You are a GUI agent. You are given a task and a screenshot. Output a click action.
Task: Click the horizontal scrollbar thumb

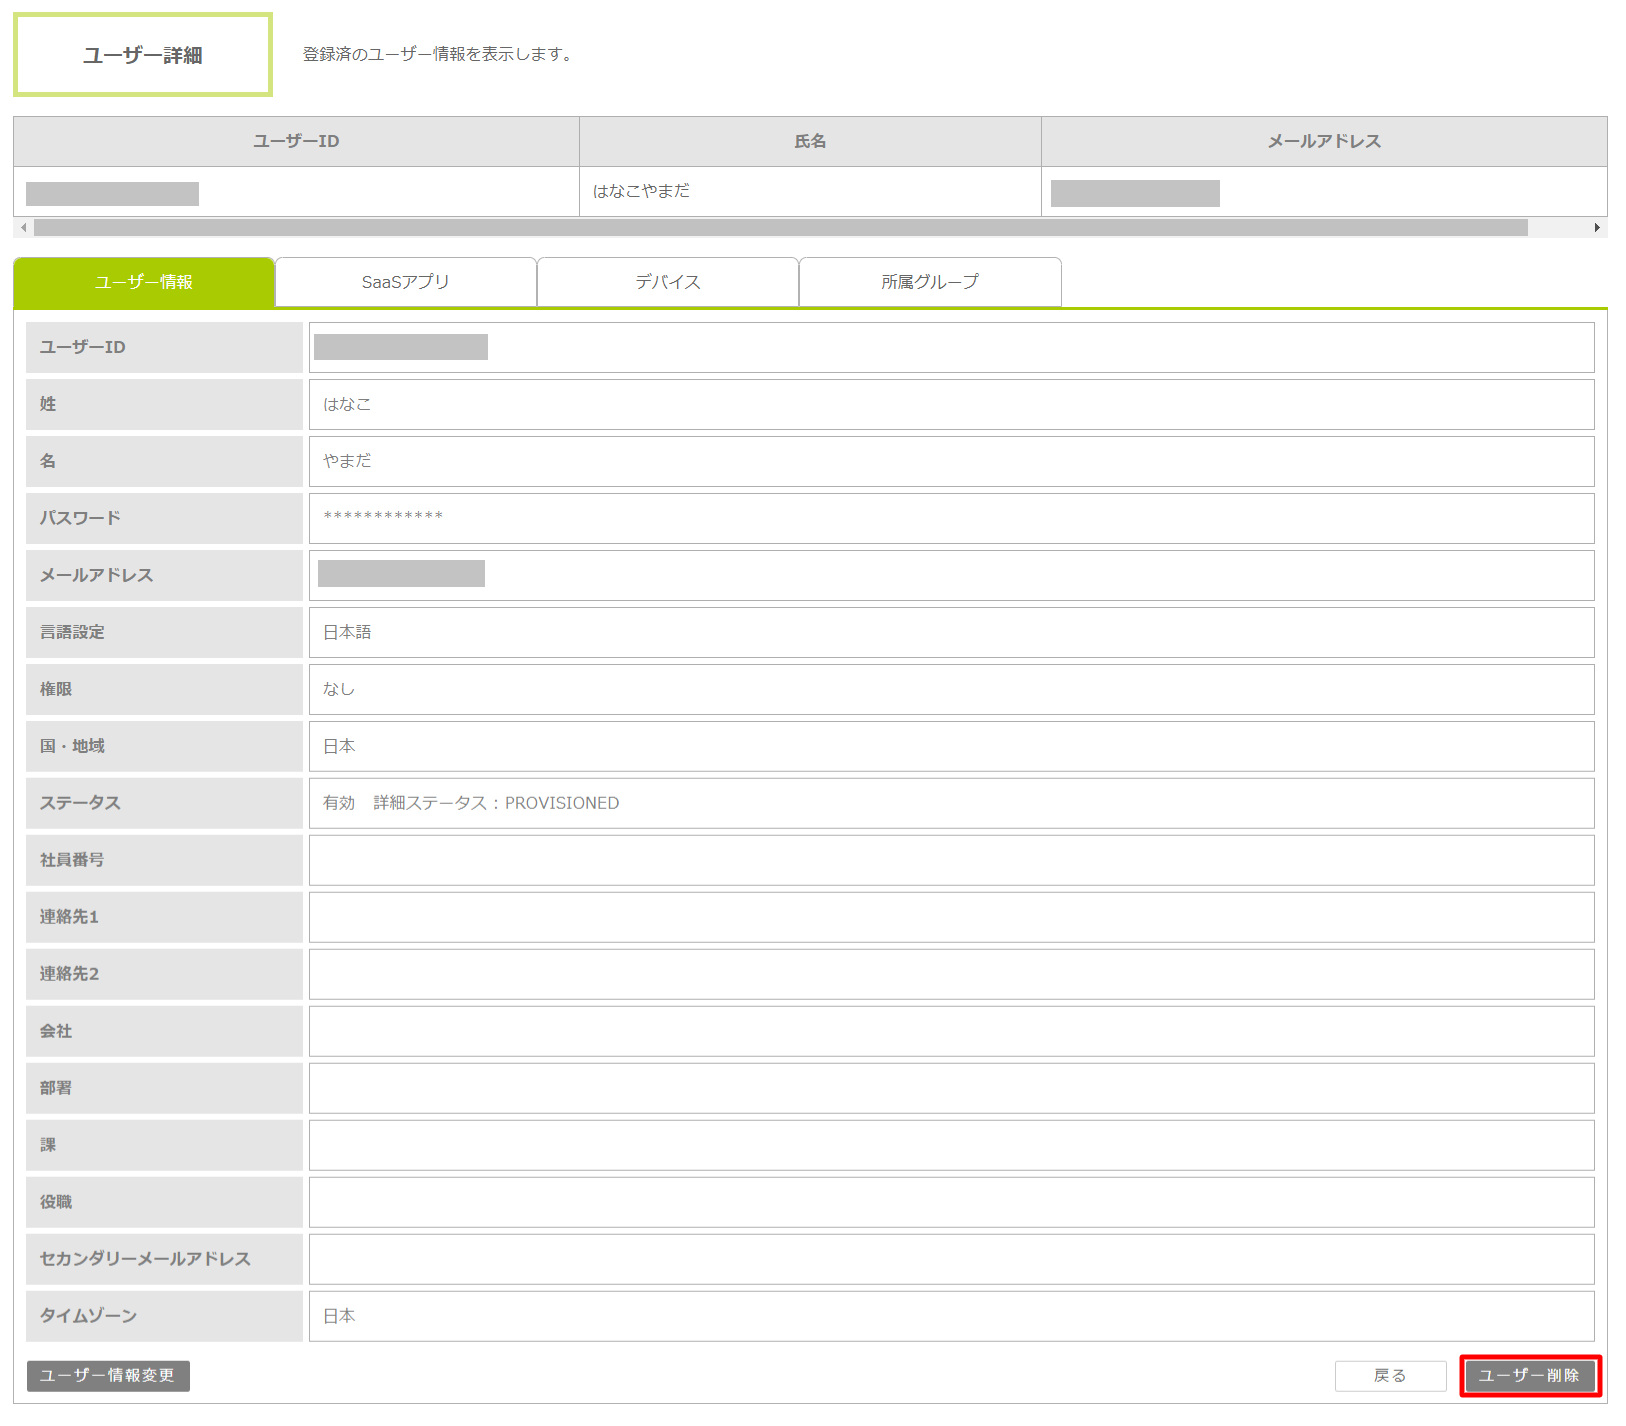pos(780,228)
